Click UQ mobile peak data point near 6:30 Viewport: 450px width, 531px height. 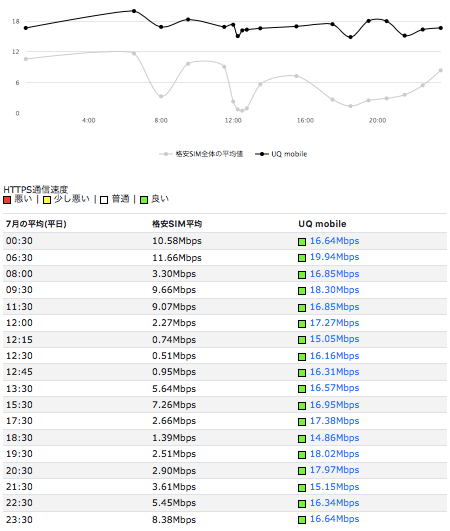coord(134,11)
